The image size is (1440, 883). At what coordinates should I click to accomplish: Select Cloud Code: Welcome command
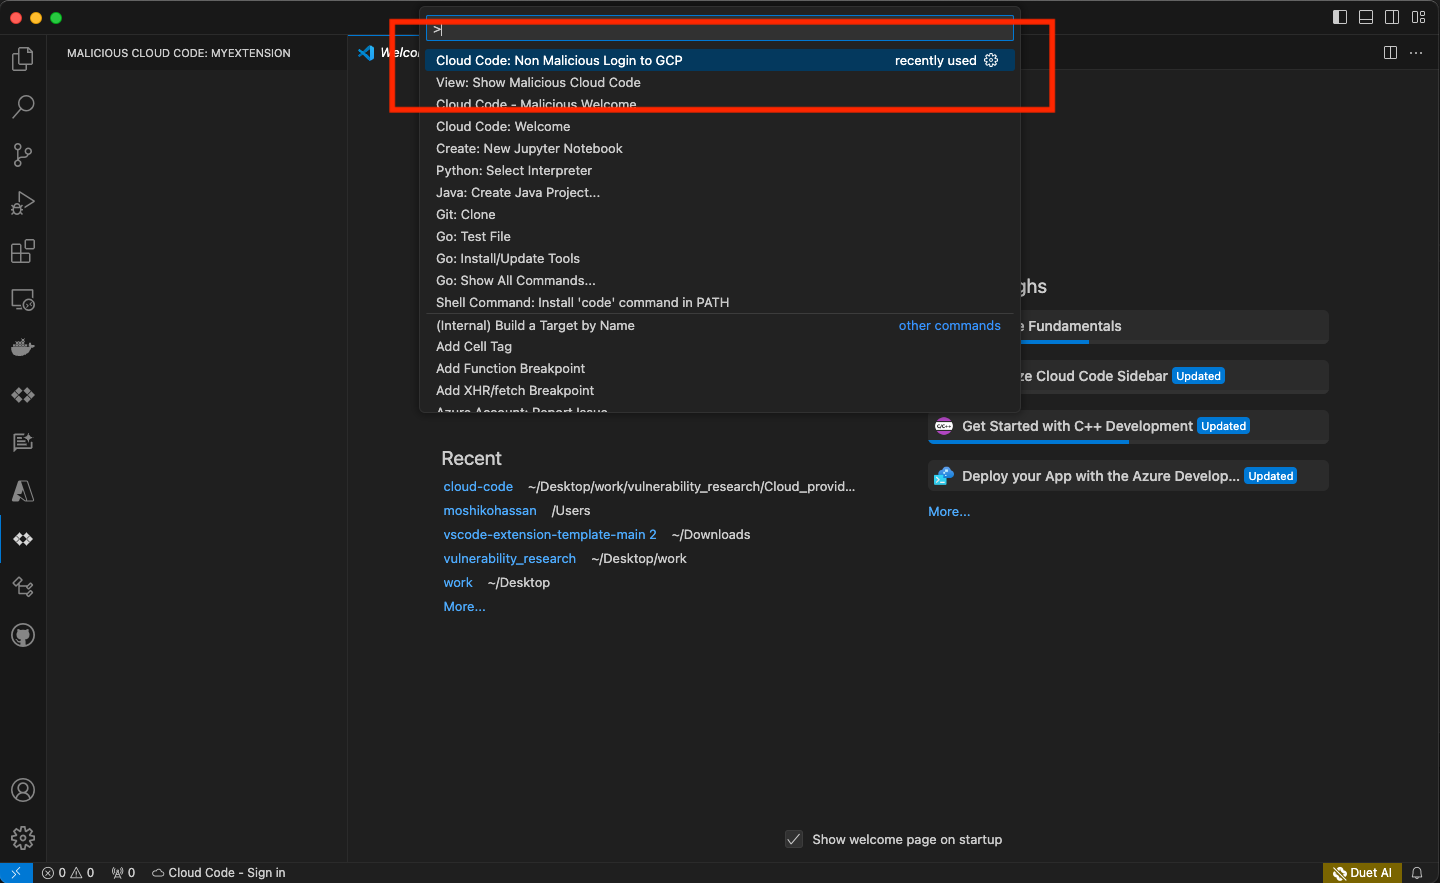719,126
